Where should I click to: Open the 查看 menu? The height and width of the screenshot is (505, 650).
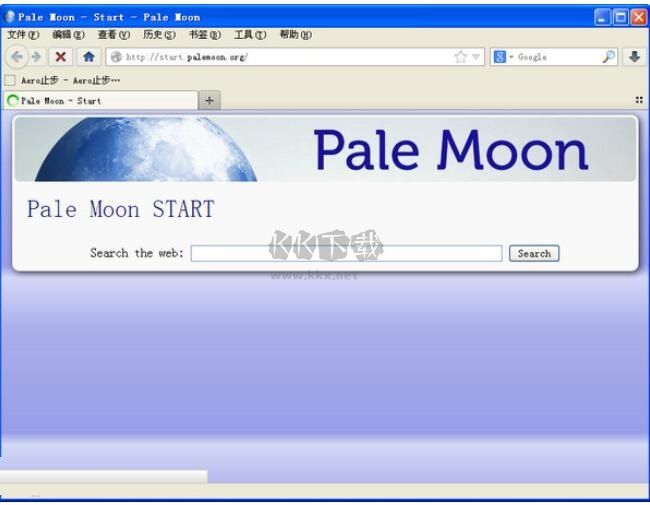point(114,35)
